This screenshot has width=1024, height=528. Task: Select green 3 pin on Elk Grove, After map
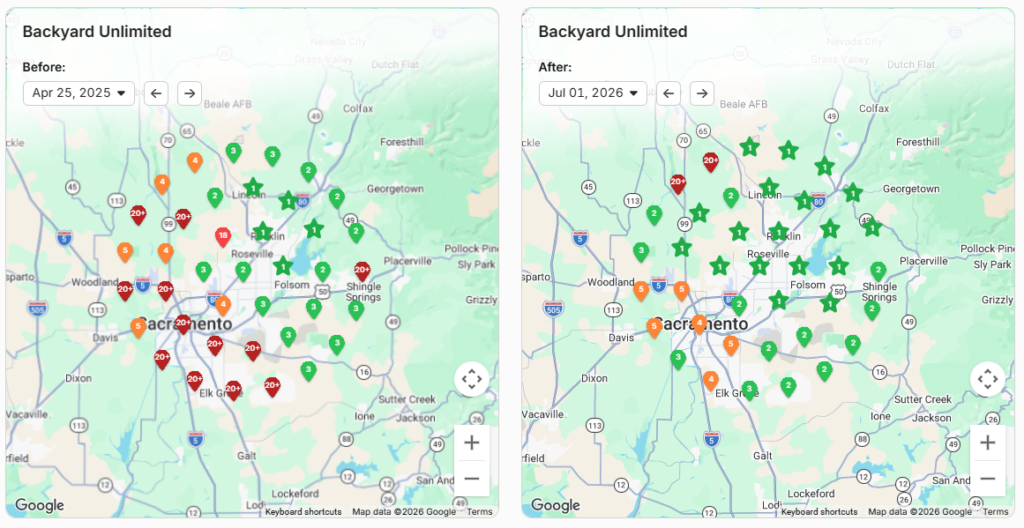pos(750,390)
